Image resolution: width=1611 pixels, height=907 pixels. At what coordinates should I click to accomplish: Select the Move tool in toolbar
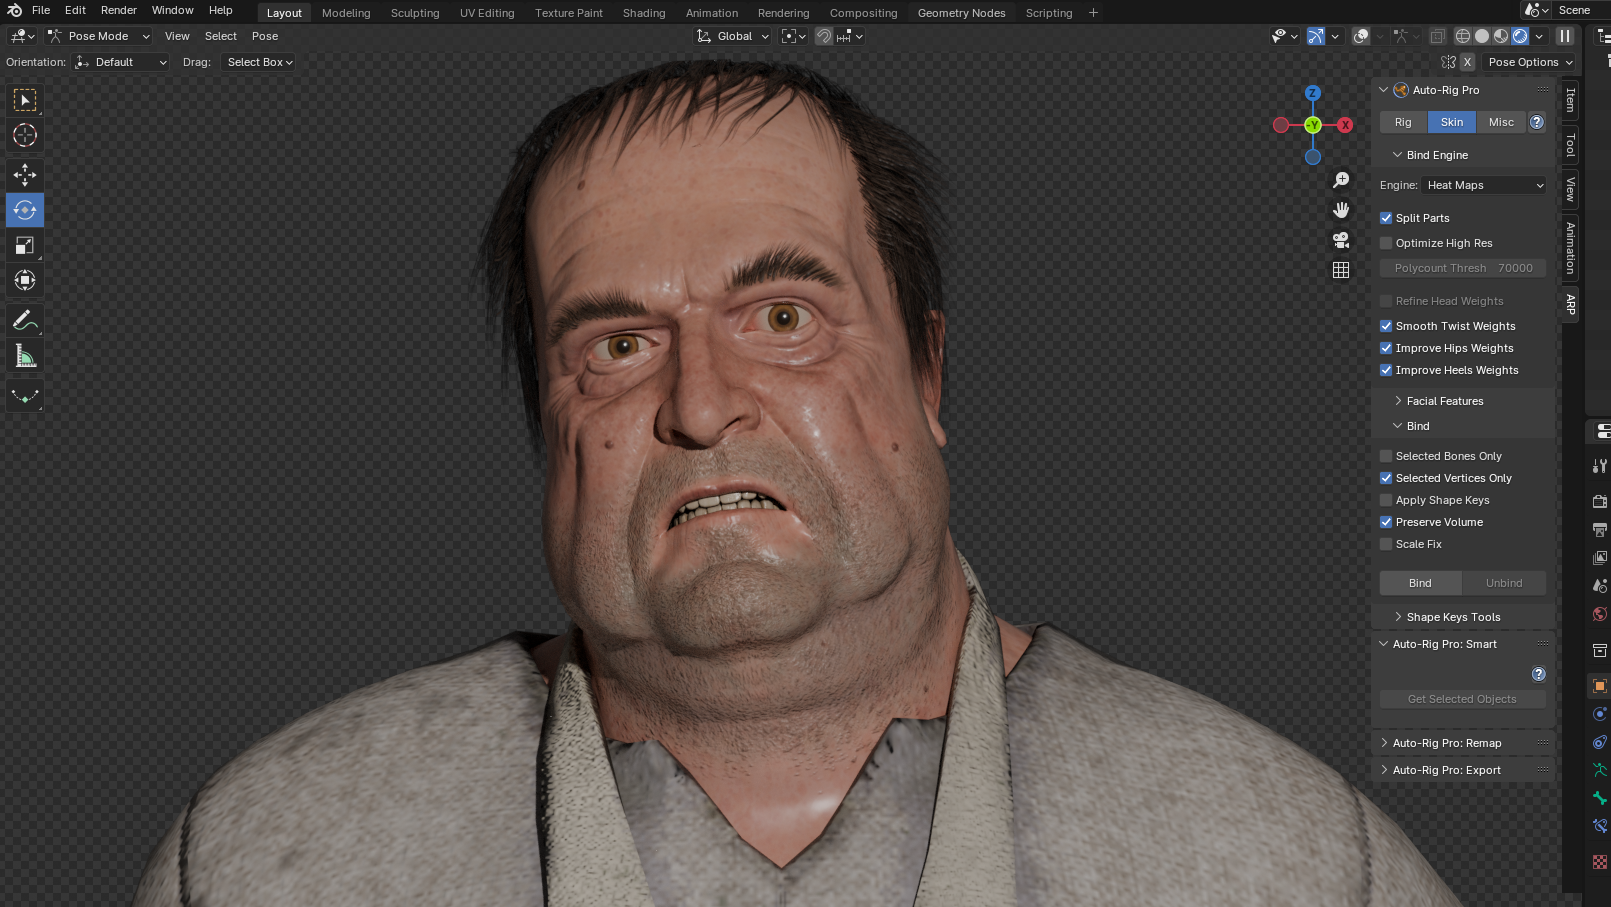click(25, 175)
